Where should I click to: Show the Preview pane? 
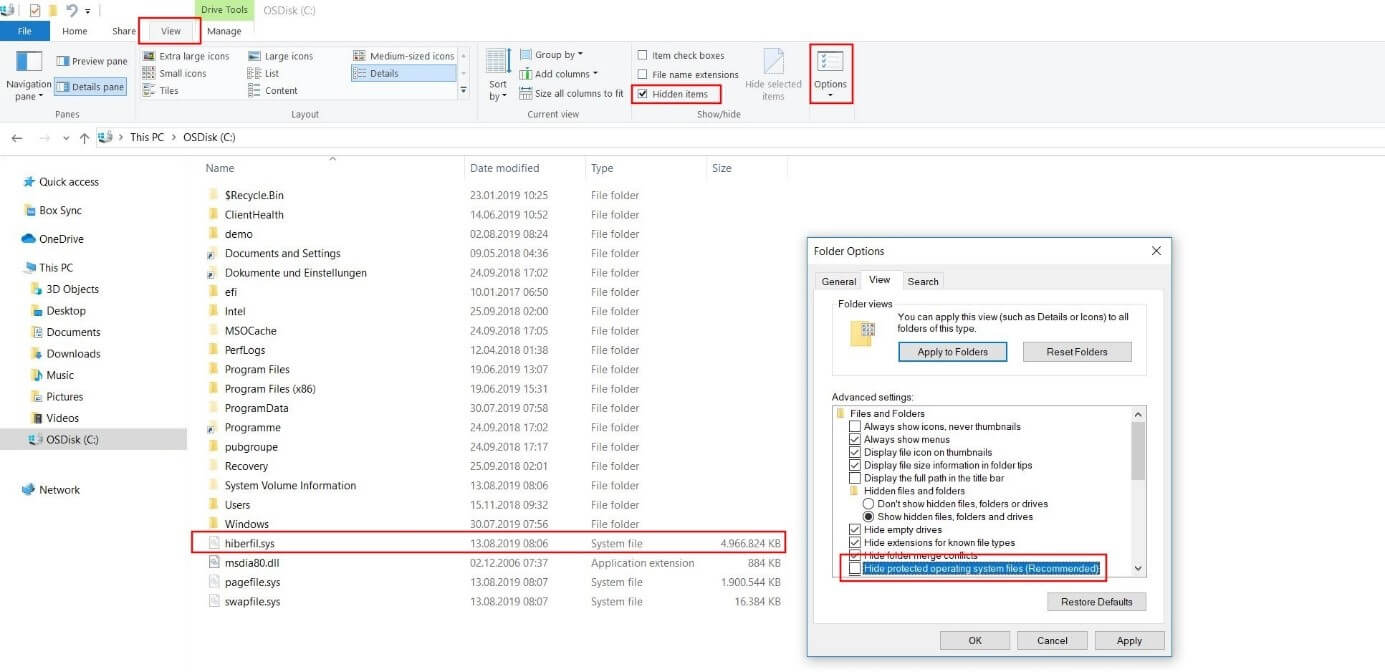coord(92,60)
